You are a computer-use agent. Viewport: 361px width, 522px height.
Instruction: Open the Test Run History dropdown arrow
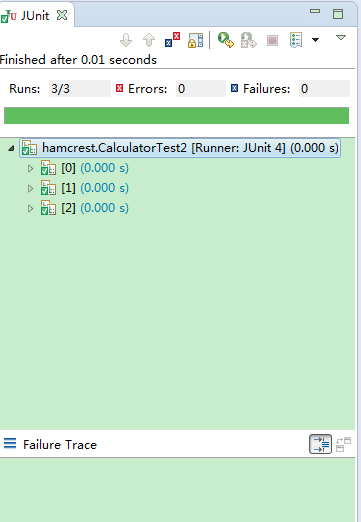click(315, 40)
